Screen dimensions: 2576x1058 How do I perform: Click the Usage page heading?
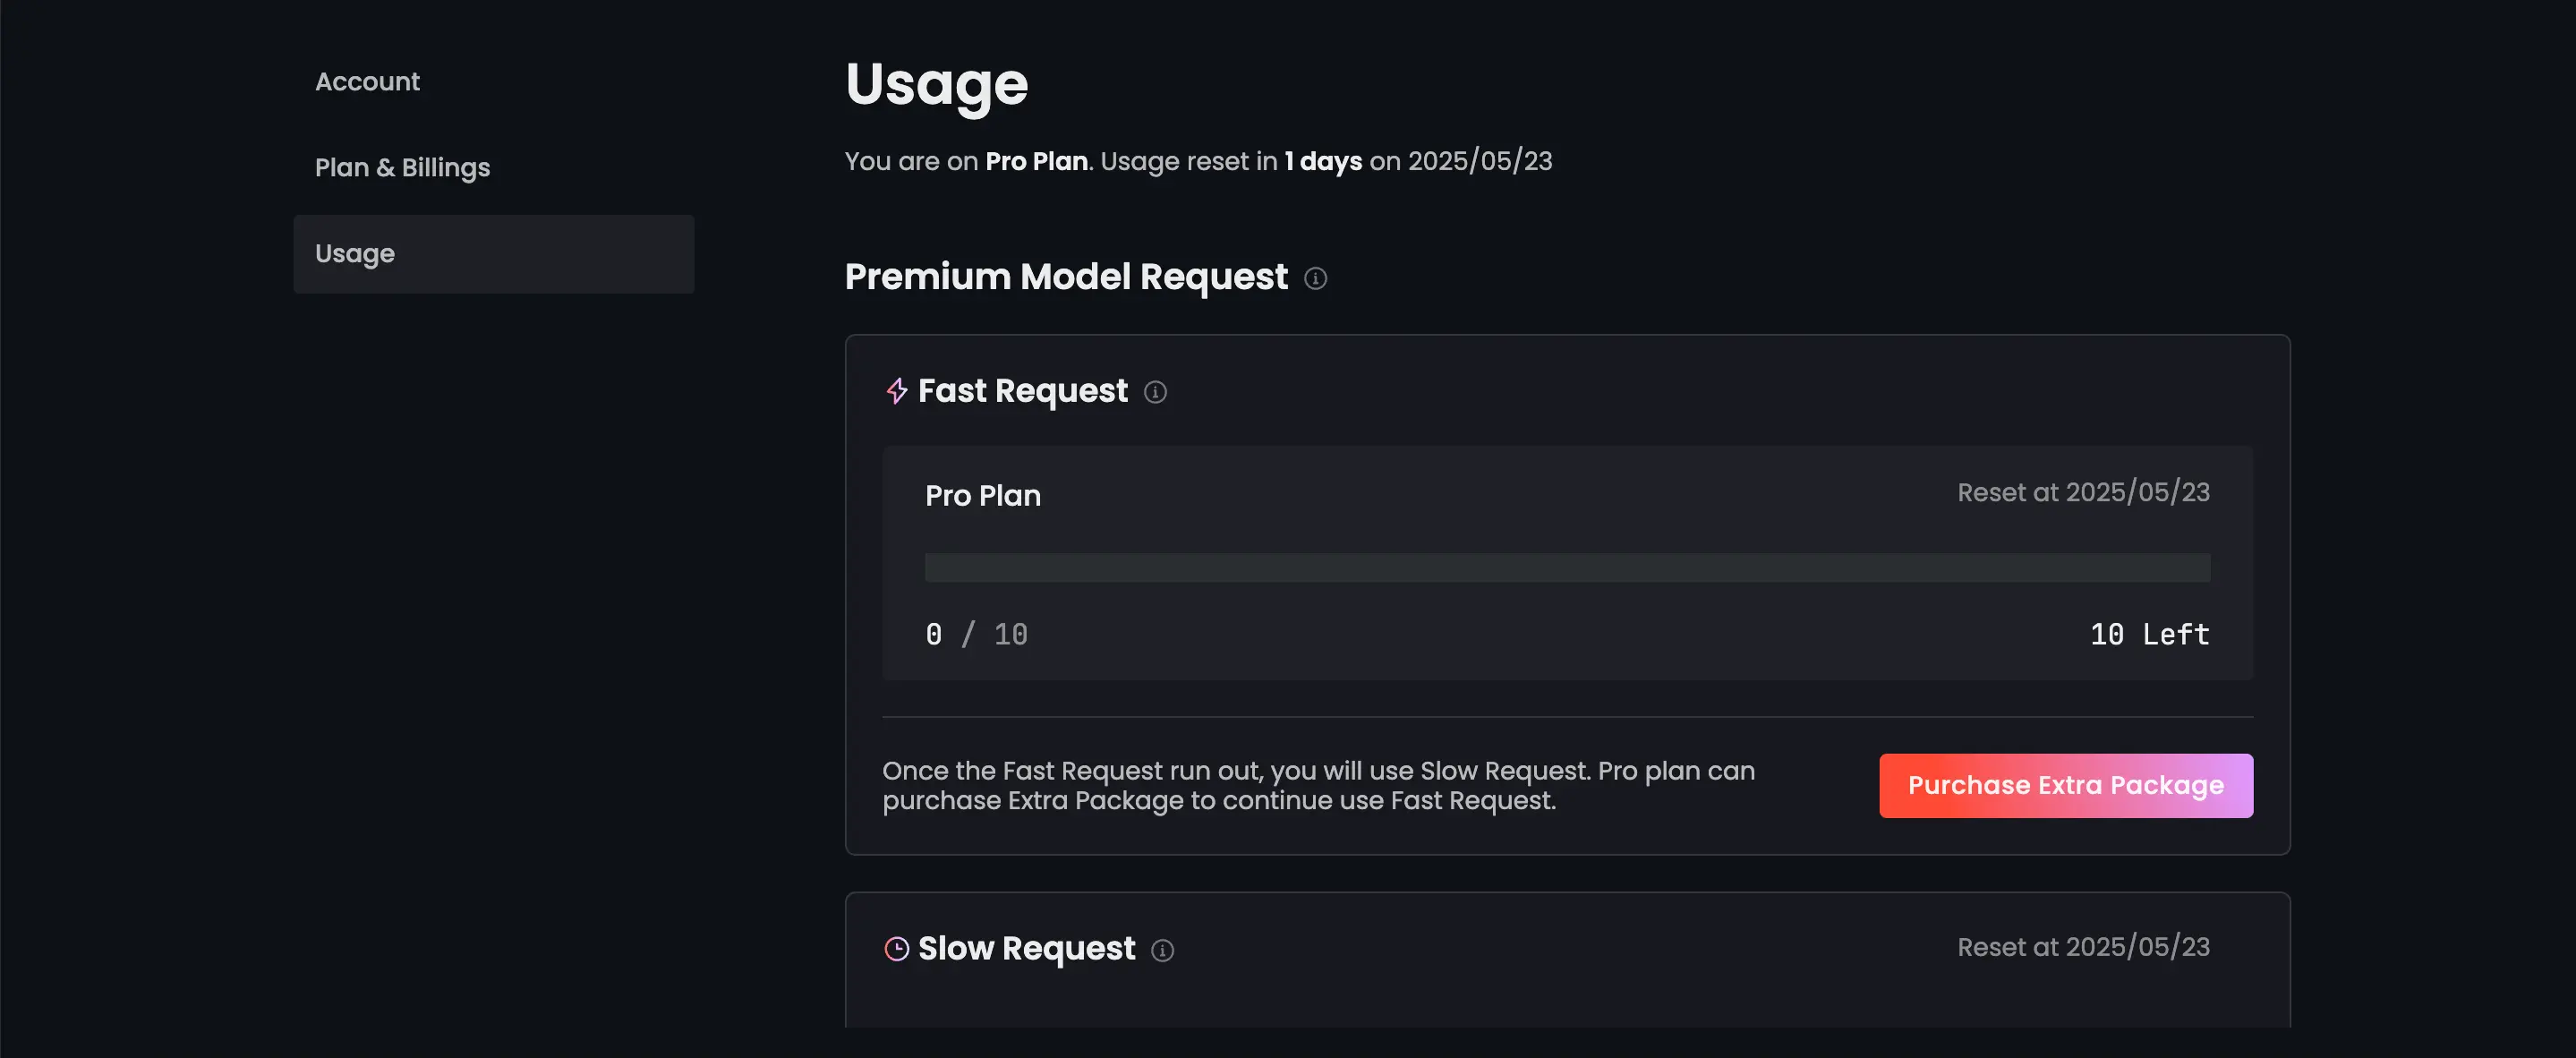coord(936,85)
